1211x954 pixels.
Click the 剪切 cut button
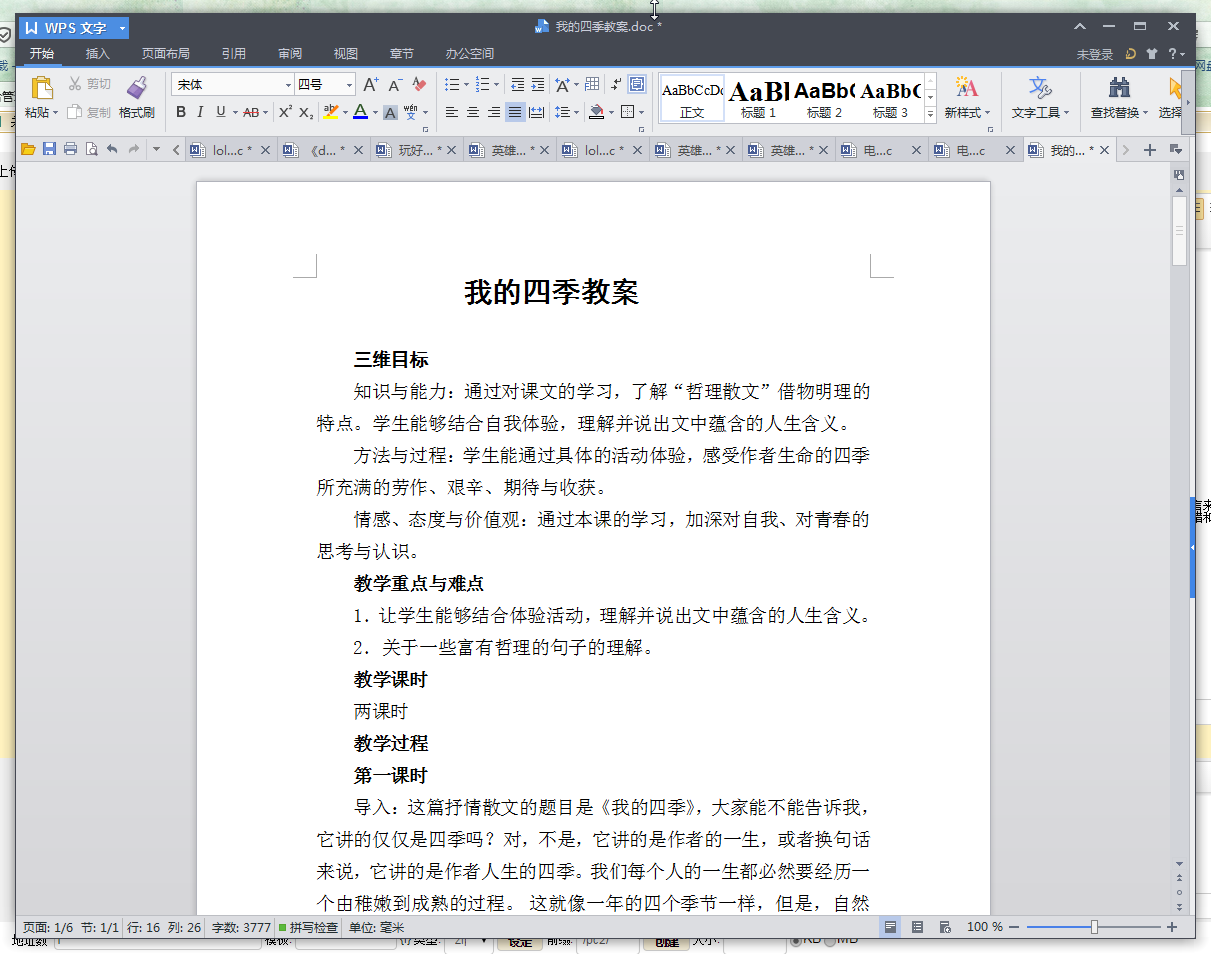[x=89, y=84]
